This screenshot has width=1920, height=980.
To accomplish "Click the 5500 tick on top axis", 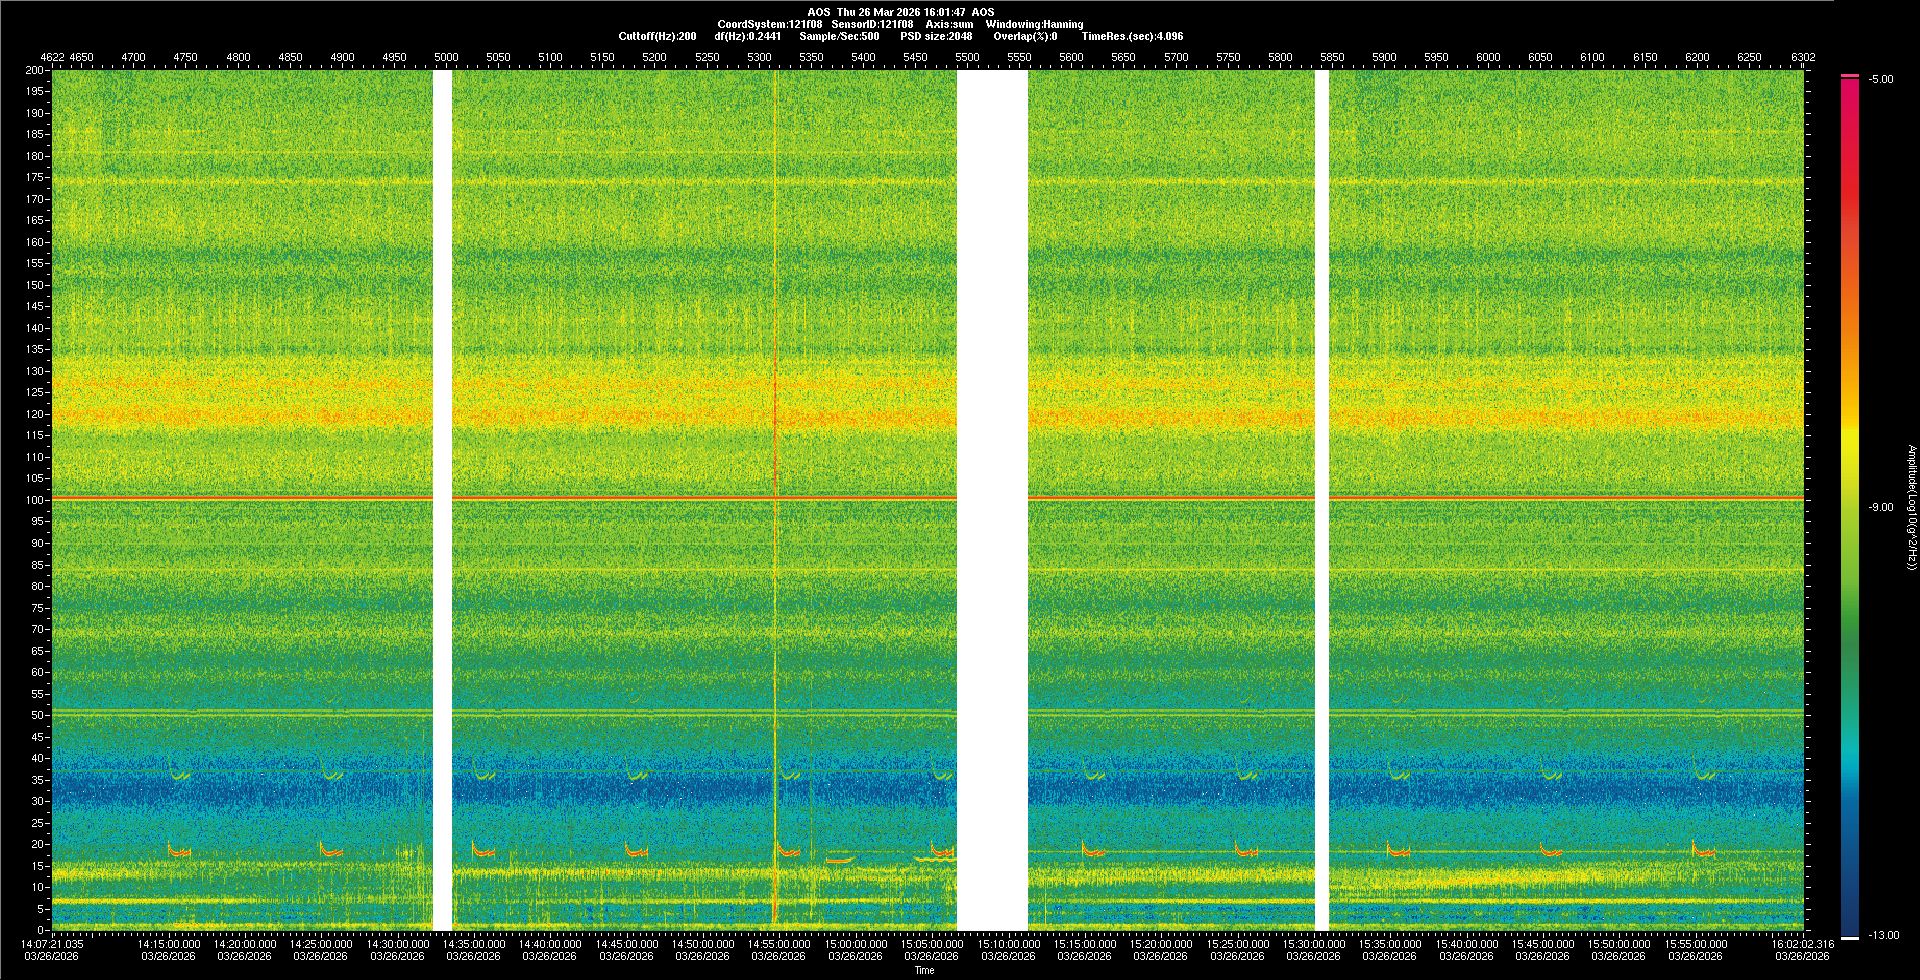I will (x=967, y=57).
